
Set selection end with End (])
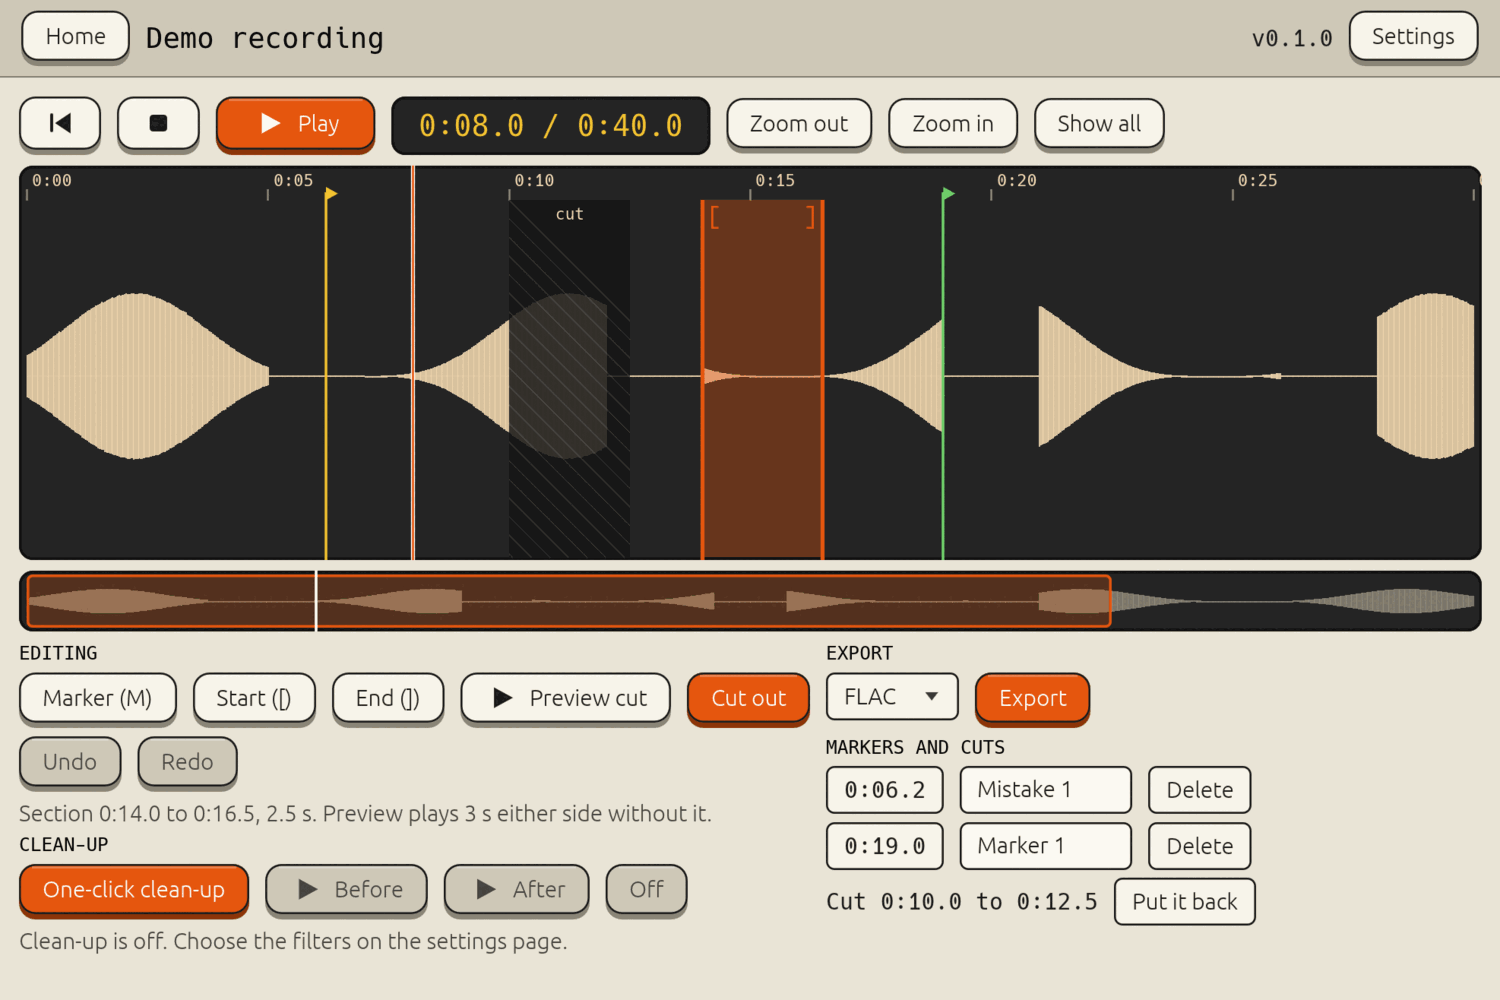click(x=388, y=698)
